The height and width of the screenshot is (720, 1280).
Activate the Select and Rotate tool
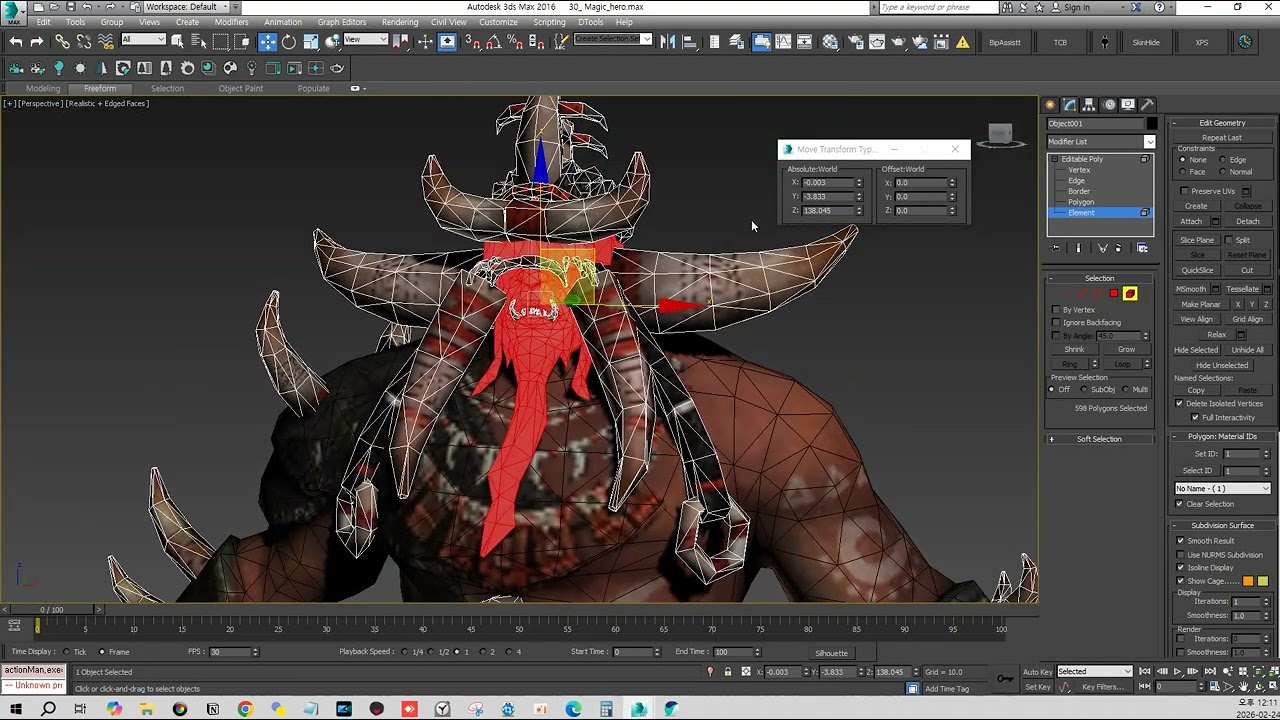pos(289,42)
